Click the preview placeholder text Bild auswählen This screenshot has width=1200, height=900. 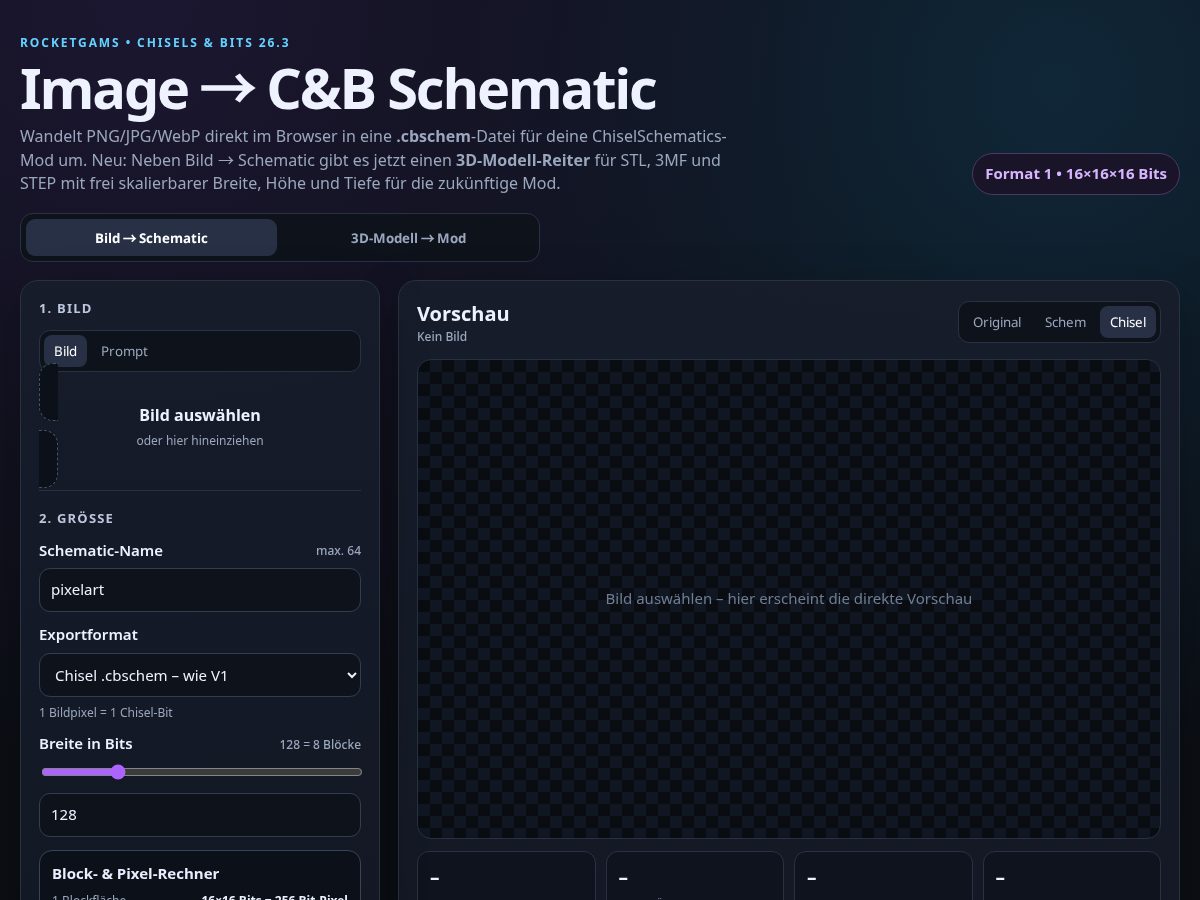coord(789,598)
